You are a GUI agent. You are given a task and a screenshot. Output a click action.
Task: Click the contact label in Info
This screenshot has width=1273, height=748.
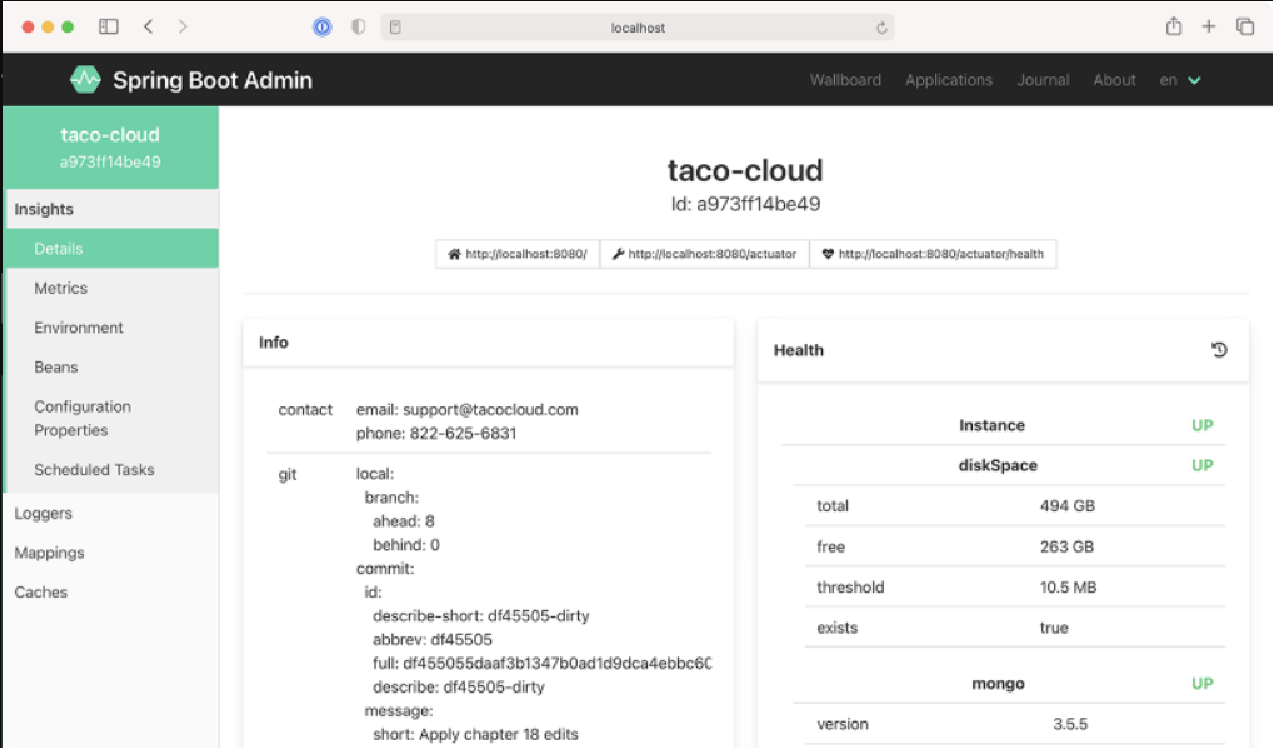pyautogui.click(x=306, y=409)
